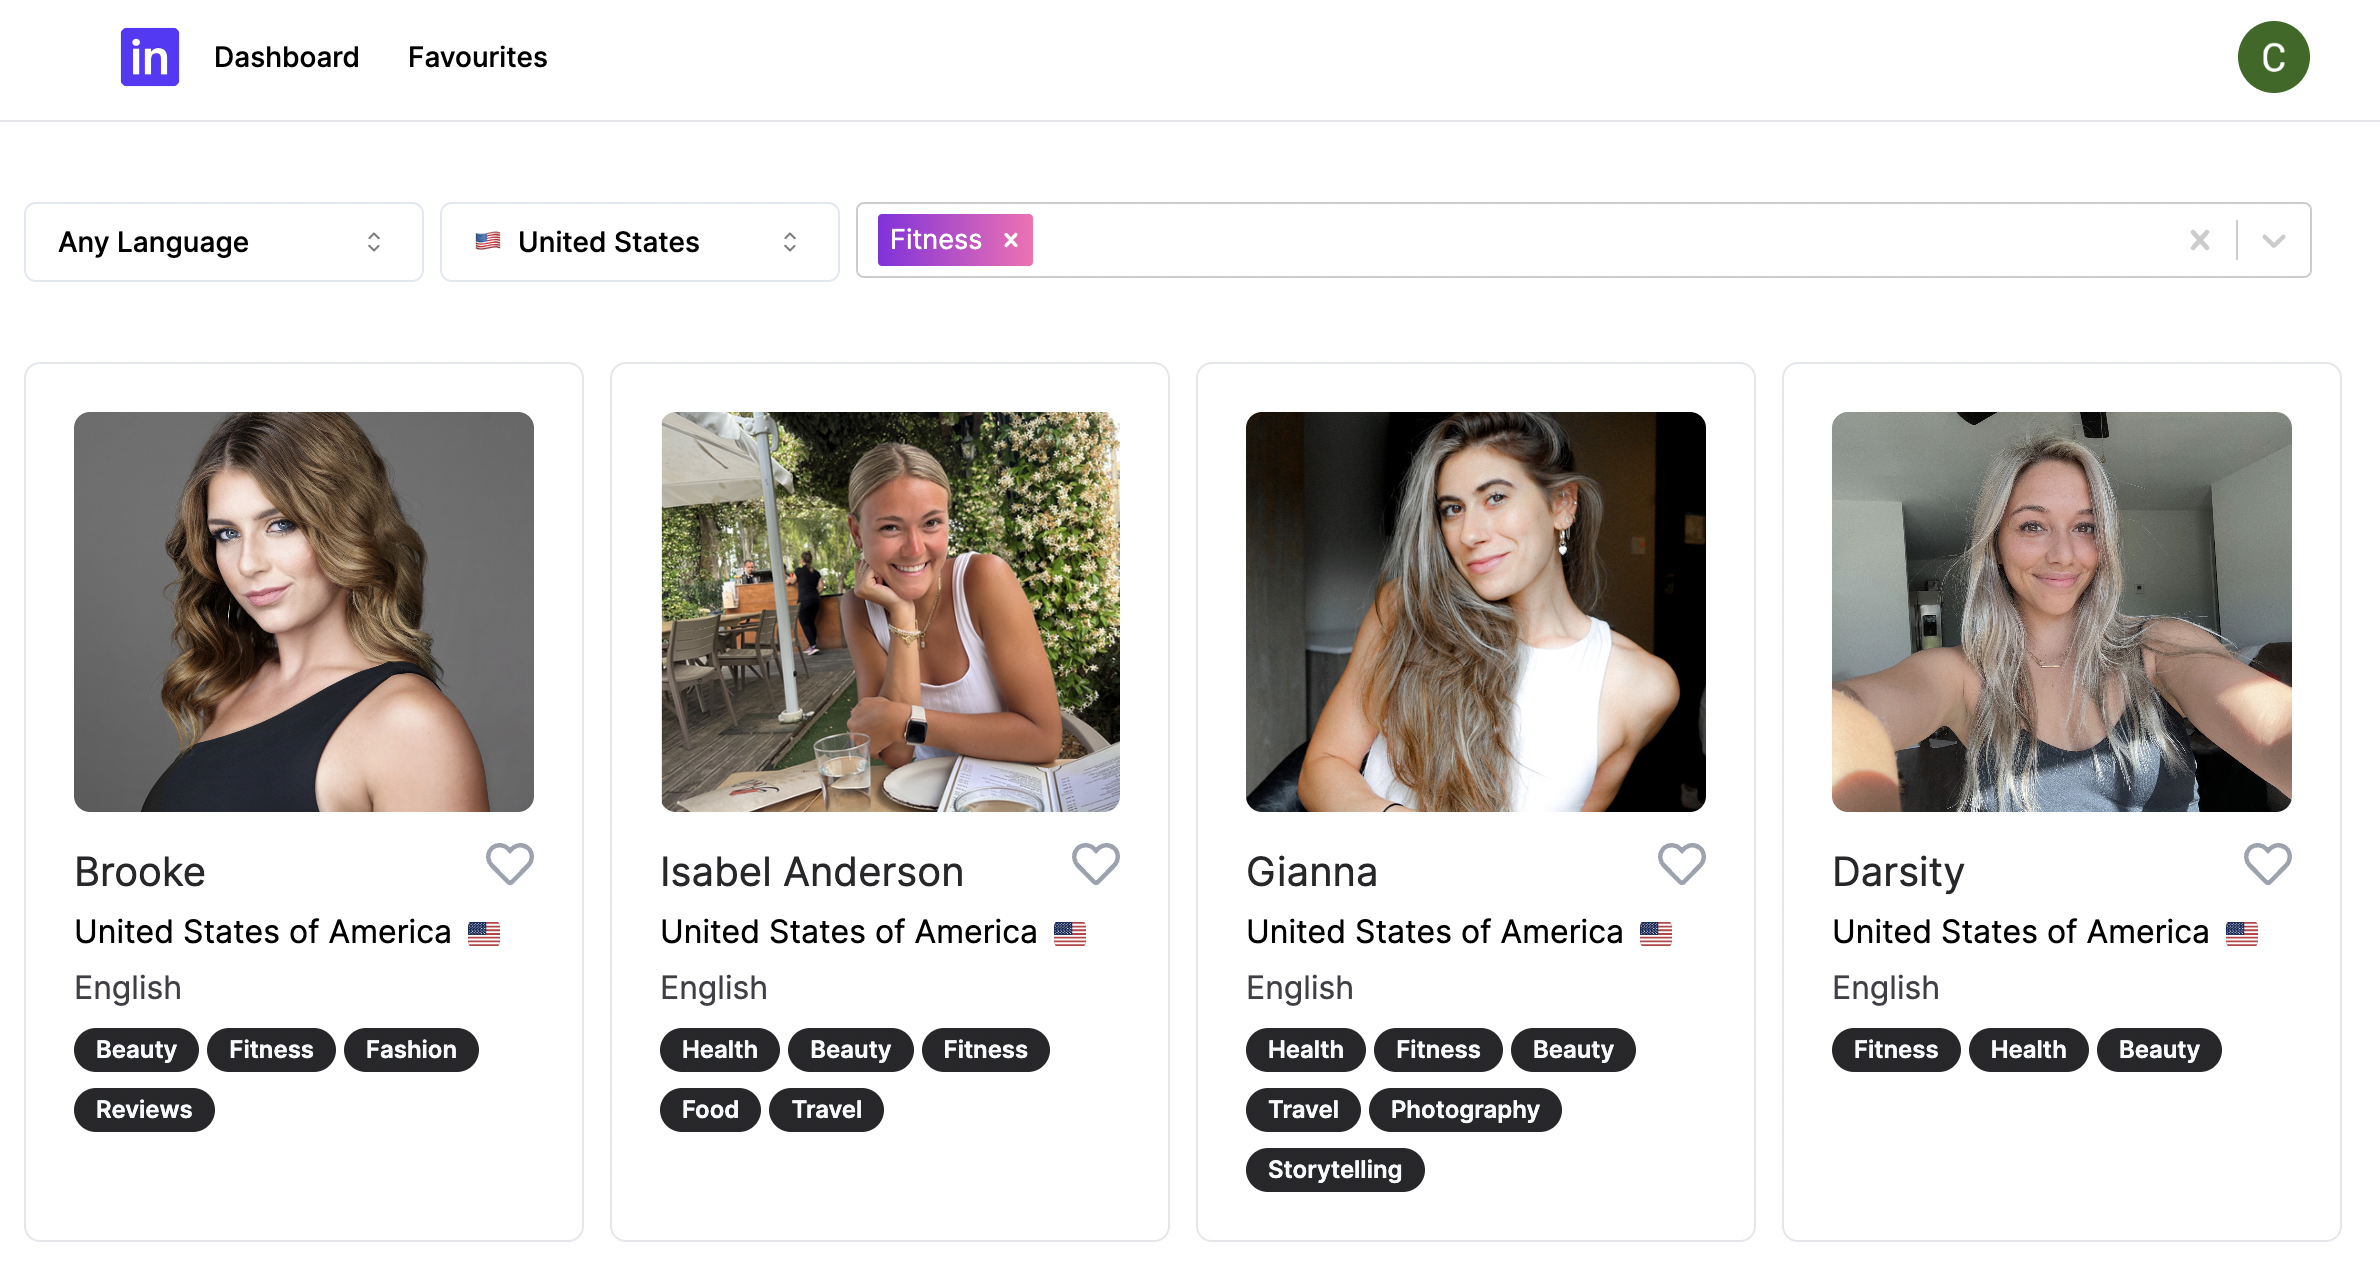
Task: Open Gianna's profile name link
Action: pyautogui.click(x=1312, y=872)
